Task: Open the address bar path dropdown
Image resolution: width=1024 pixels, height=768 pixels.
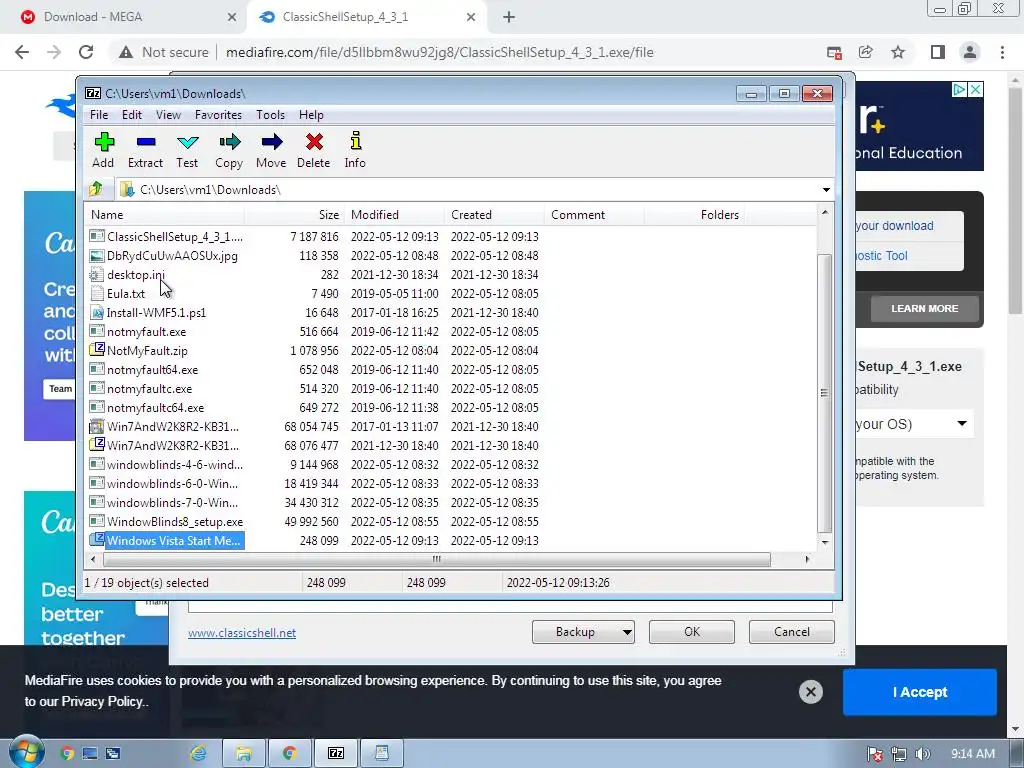Action: pyautogui.click(x=826, y=190)
